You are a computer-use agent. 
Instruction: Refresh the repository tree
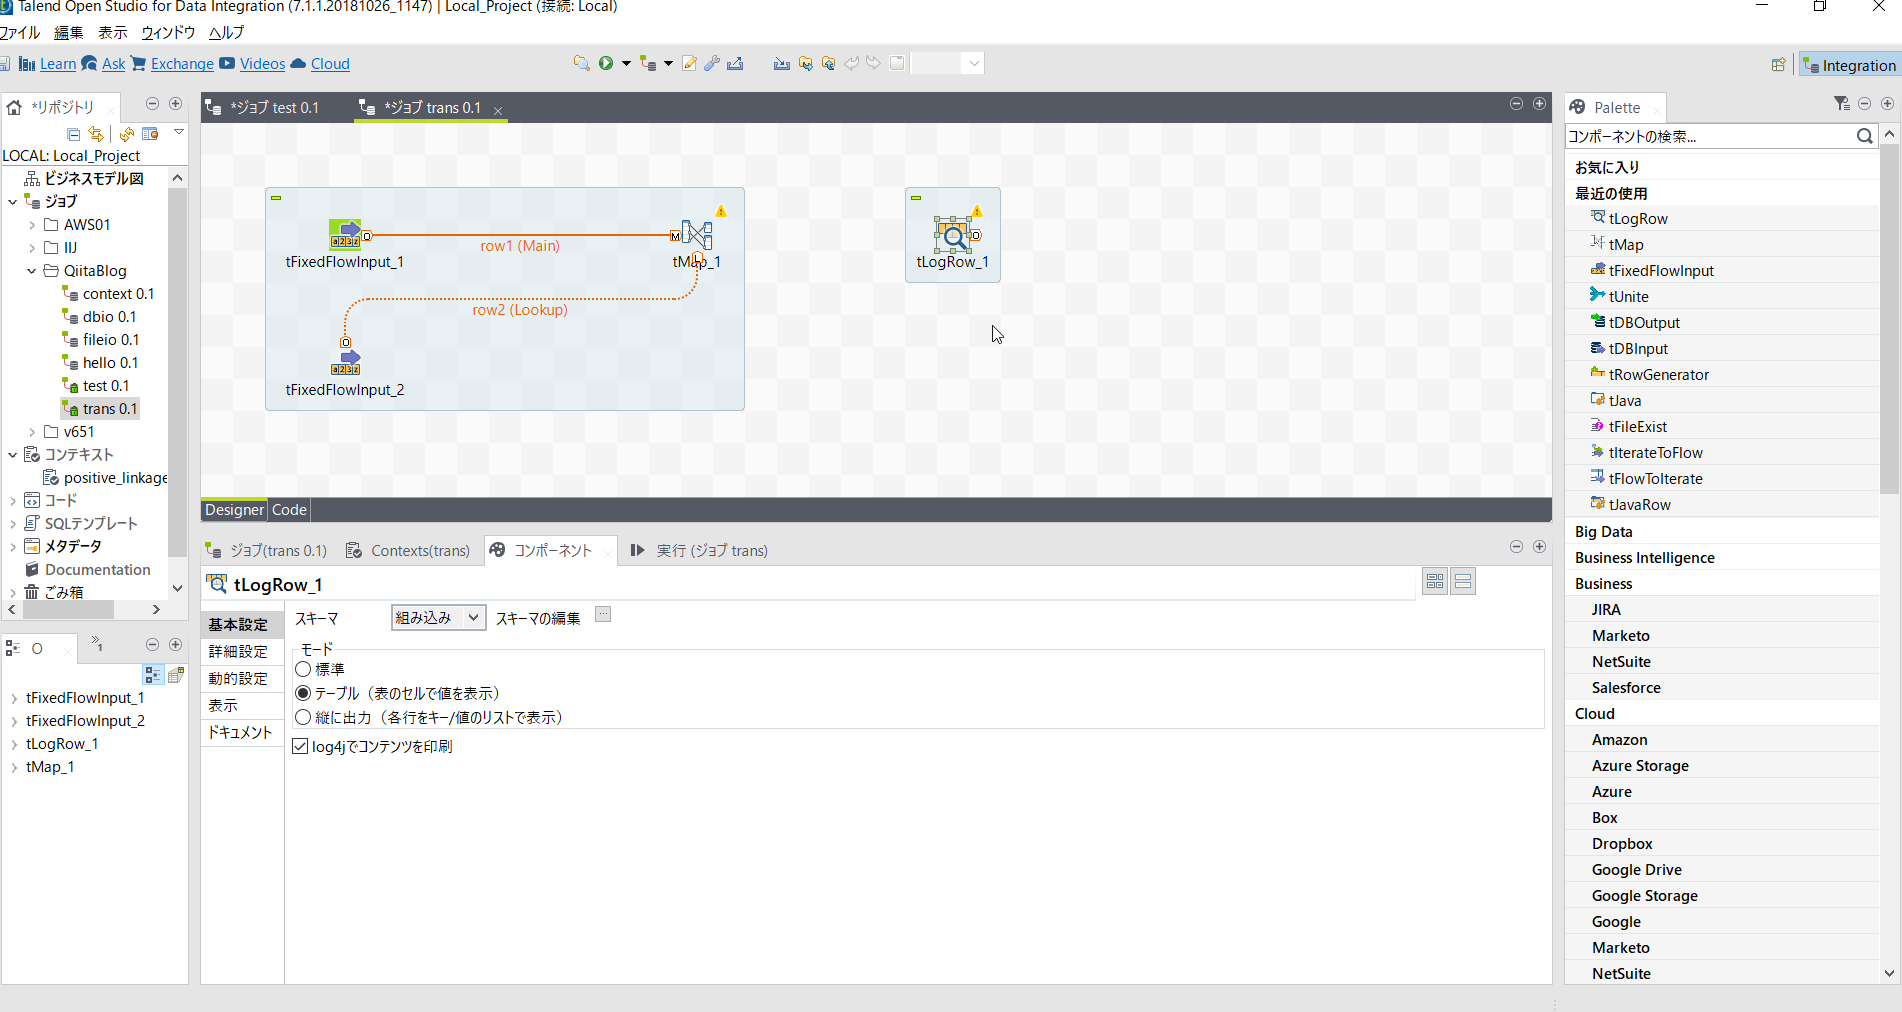[x=127, y=134]
